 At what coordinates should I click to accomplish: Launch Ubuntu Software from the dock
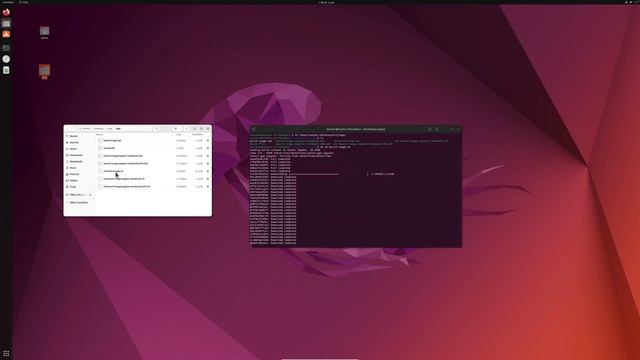pos(6,34)
